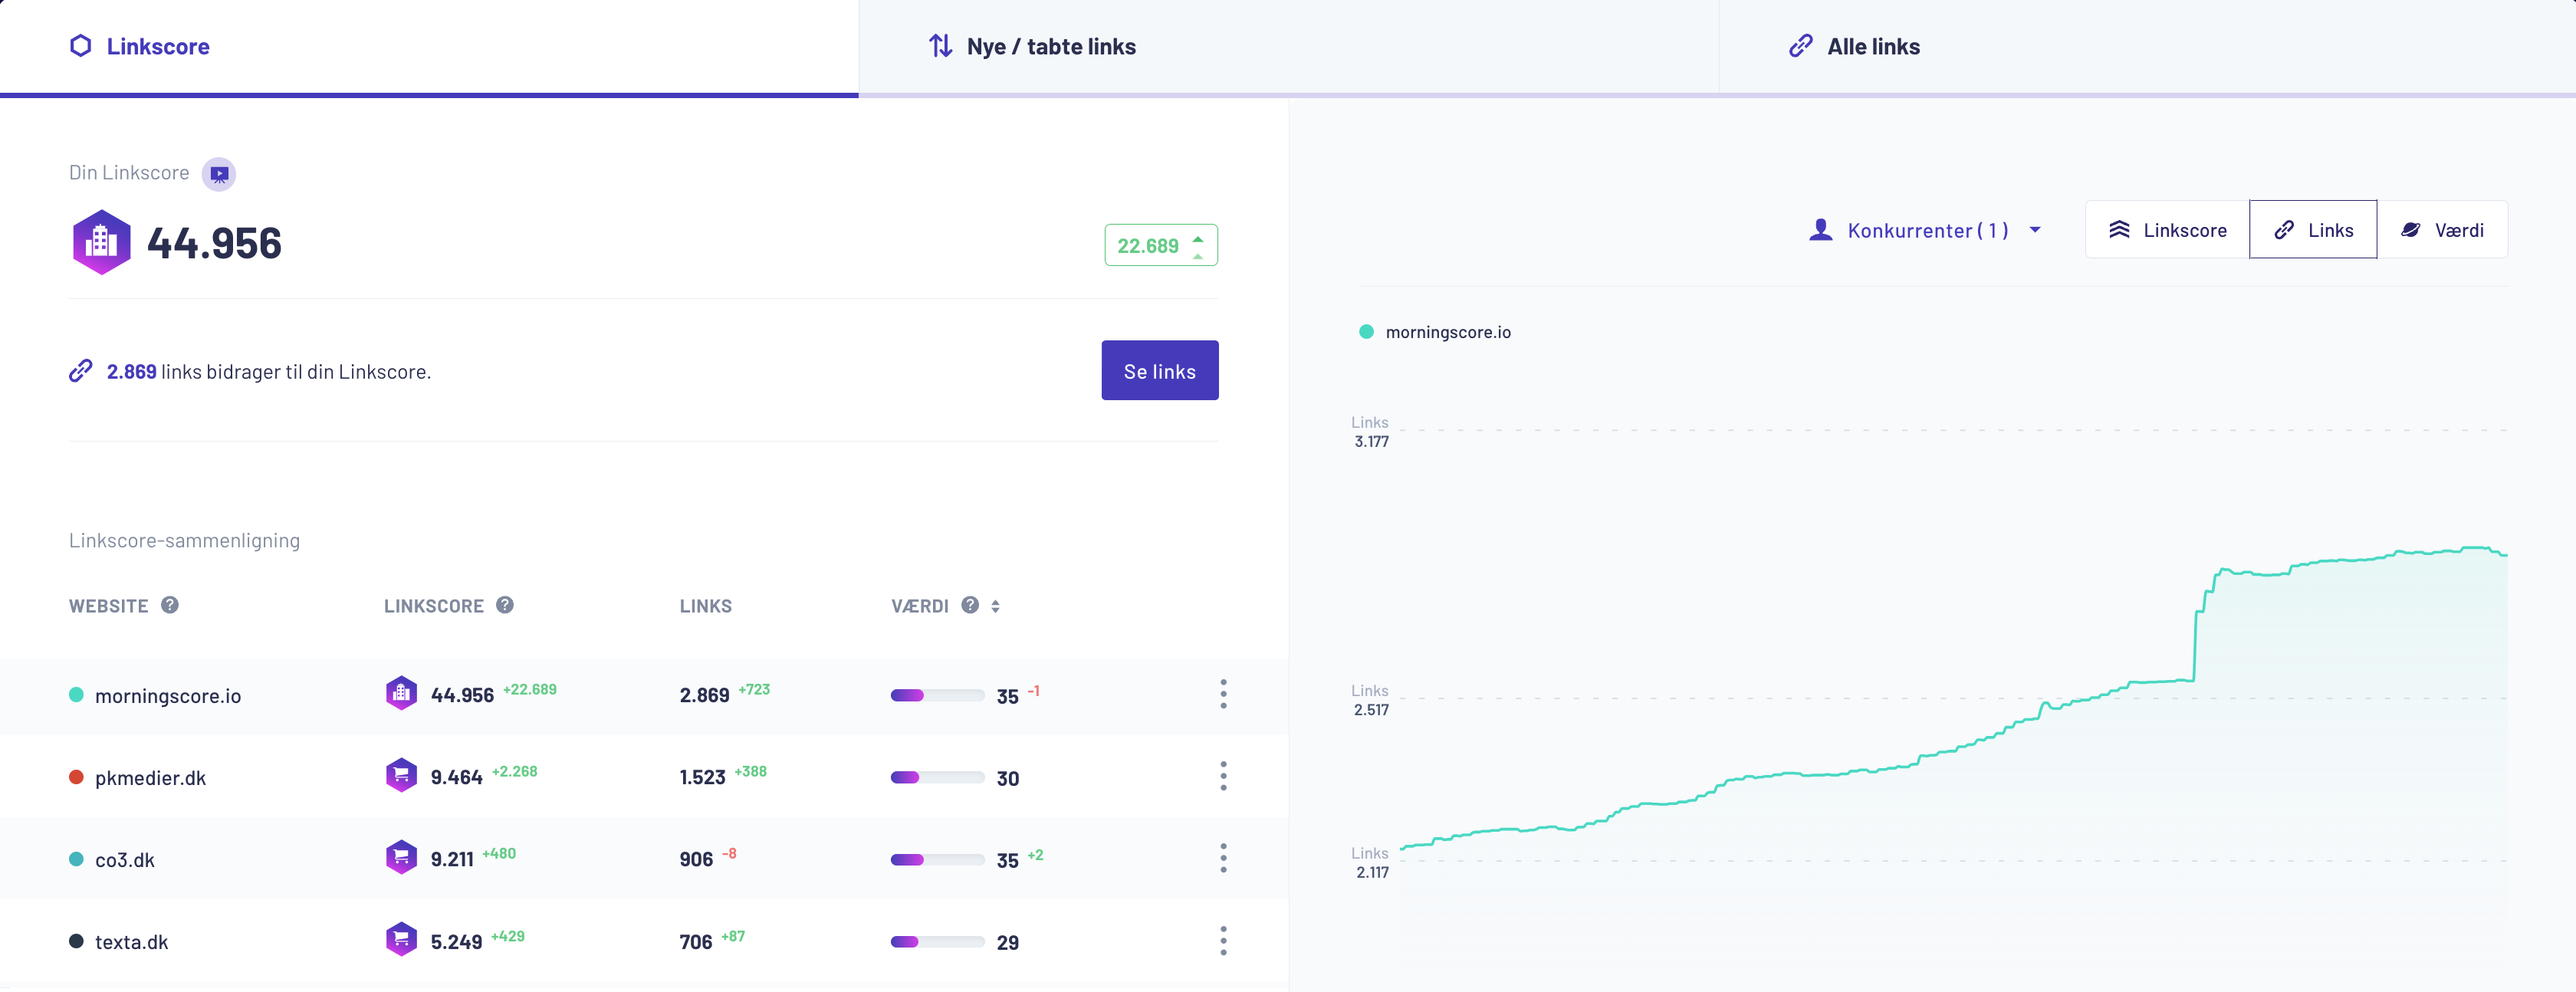Show help for LINKSCORE column
Screen dimensions: 2576x992
coord(505,605)
